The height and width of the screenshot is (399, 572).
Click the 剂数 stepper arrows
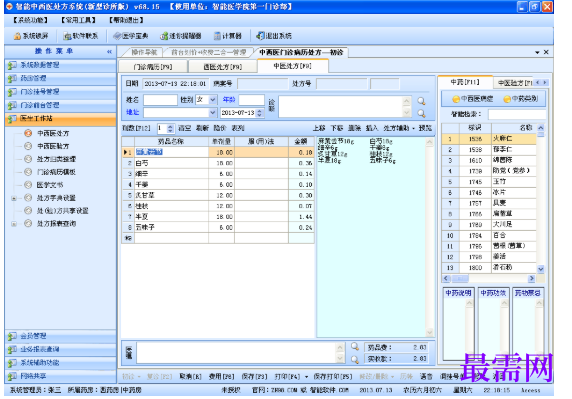point(170,128)
